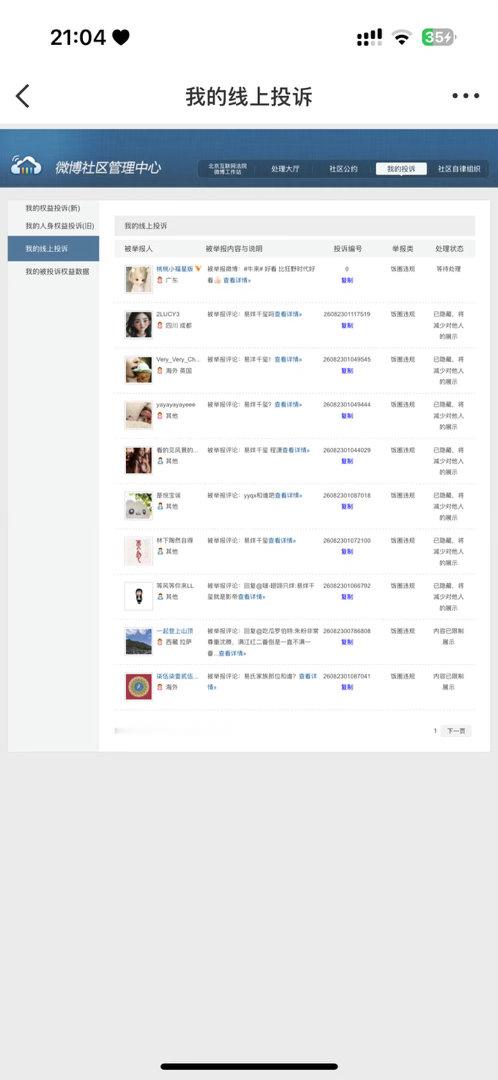This screenshot has height=1080, width=498.
Task: Open the three-dots more menu
Action: (x=466, y=96)
